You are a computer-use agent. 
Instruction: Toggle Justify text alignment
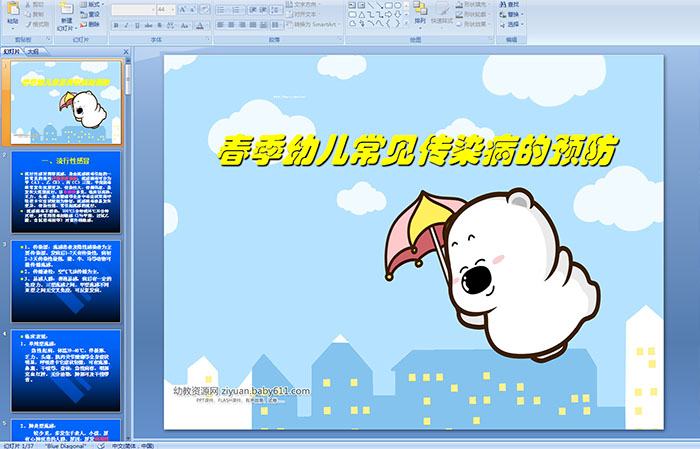(253, 25)
